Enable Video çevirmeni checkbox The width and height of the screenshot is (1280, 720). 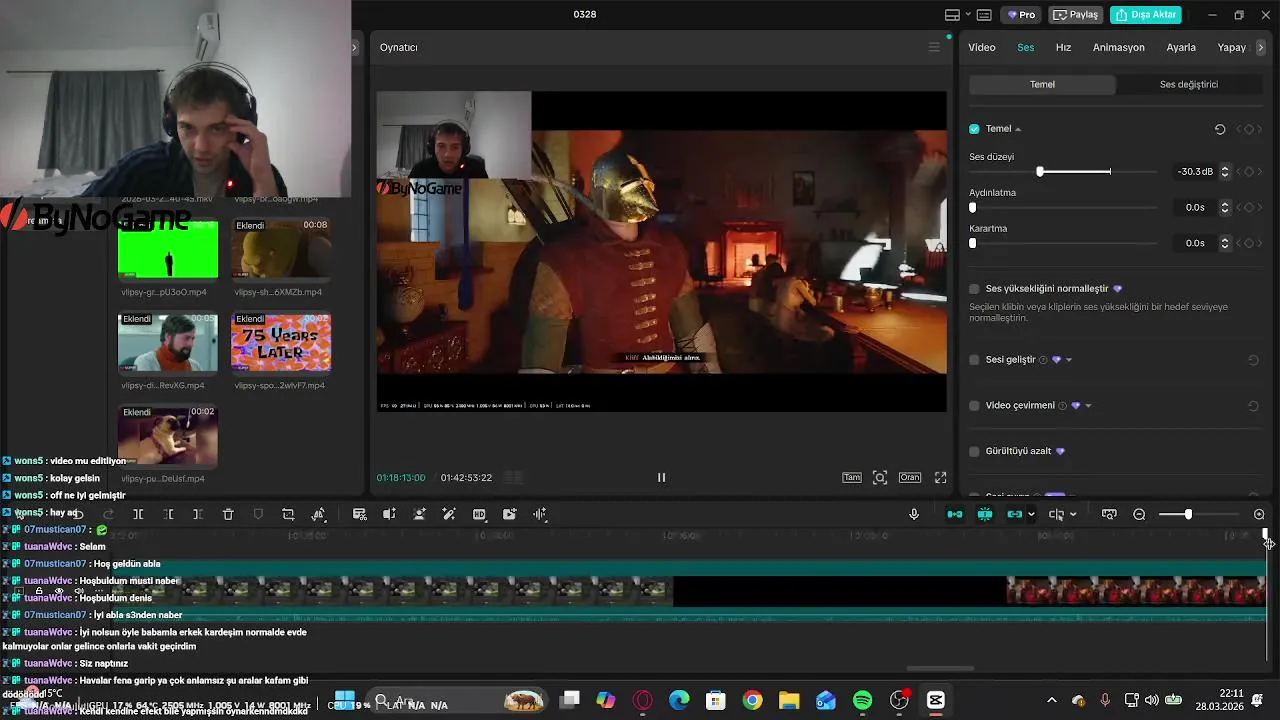coord(974,406)
